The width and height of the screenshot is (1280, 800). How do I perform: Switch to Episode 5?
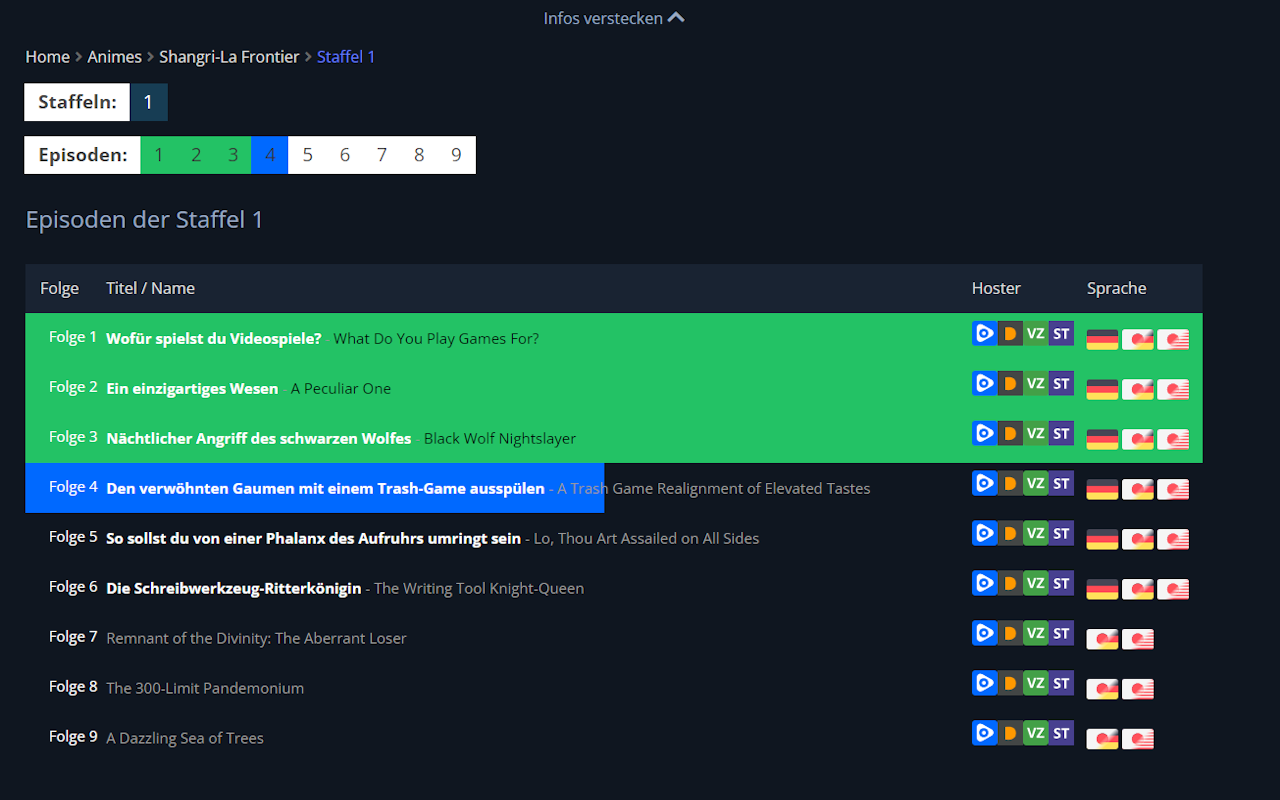click(307, 154)
